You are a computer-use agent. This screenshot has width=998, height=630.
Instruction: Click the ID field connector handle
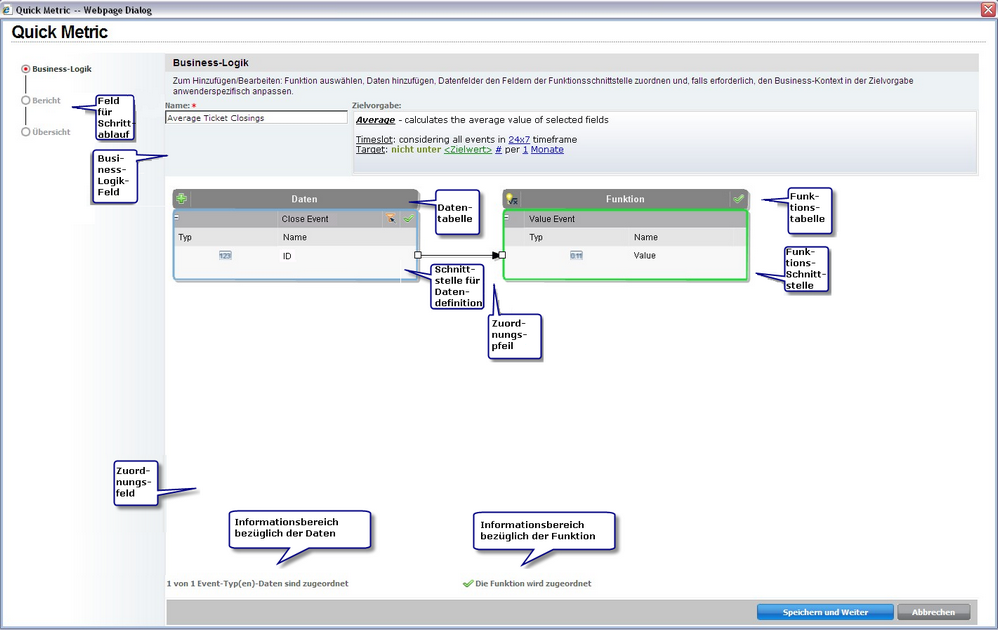coord(418,255)
